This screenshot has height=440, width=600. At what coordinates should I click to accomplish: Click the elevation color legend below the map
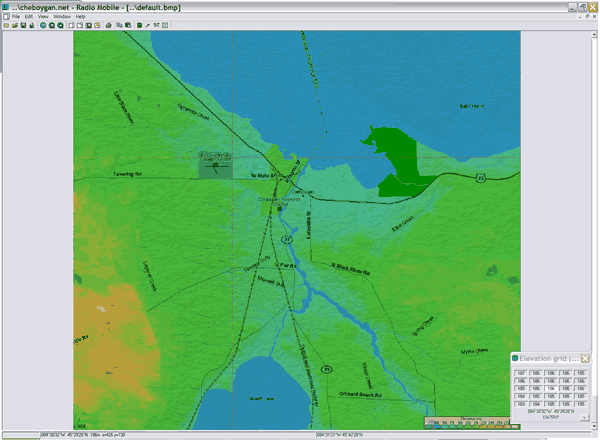tap(470, 421)
